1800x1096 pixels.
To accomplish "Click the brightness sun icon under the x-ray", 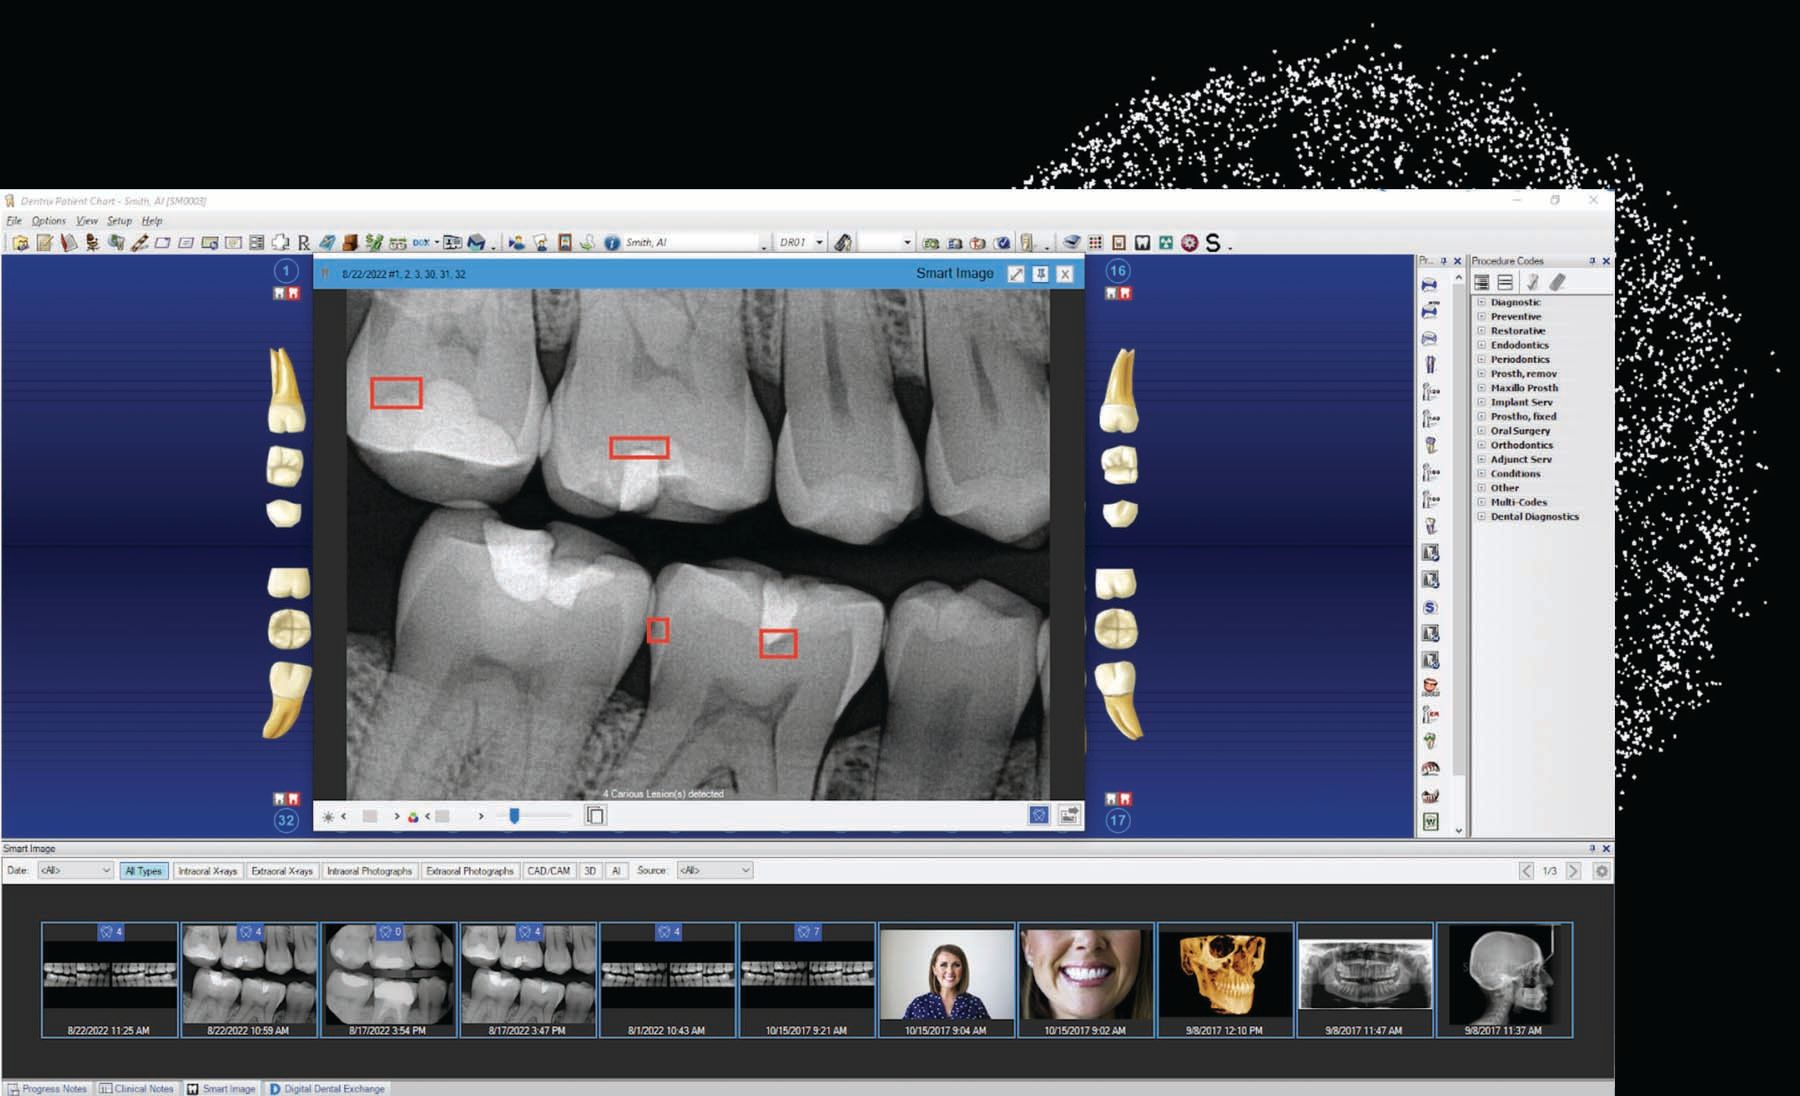I will point(328,816).
